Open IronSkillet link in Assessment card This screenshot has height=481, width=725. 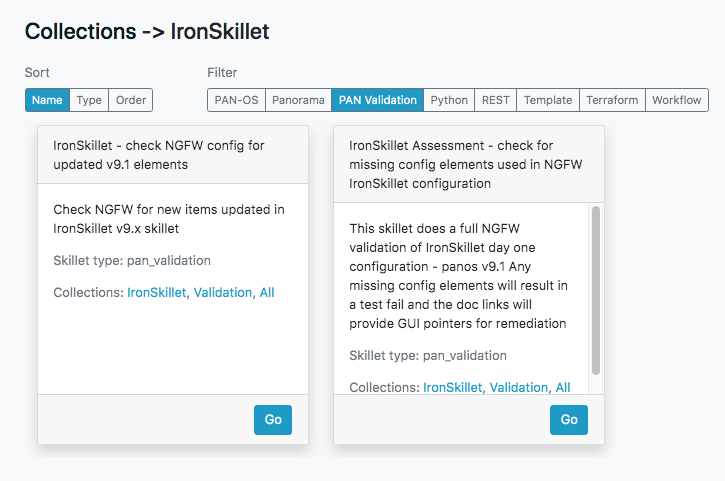452,387
